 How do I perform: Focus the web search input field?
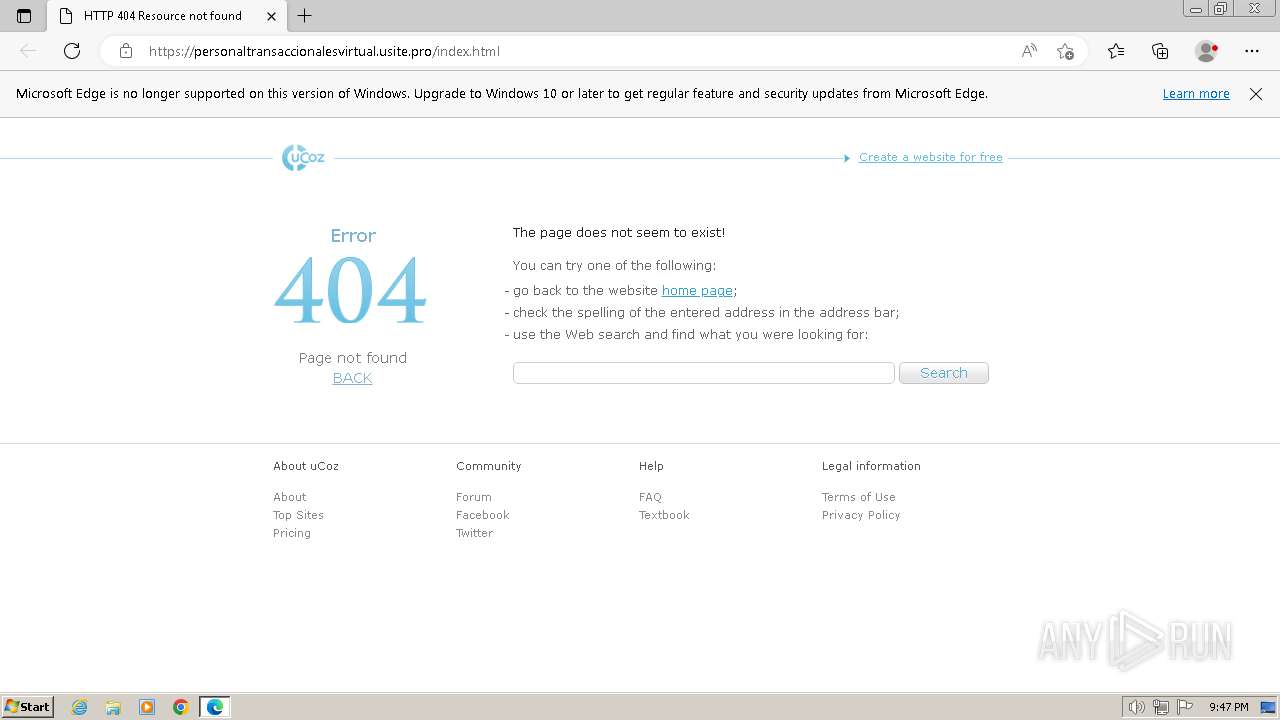coord(704,373)
